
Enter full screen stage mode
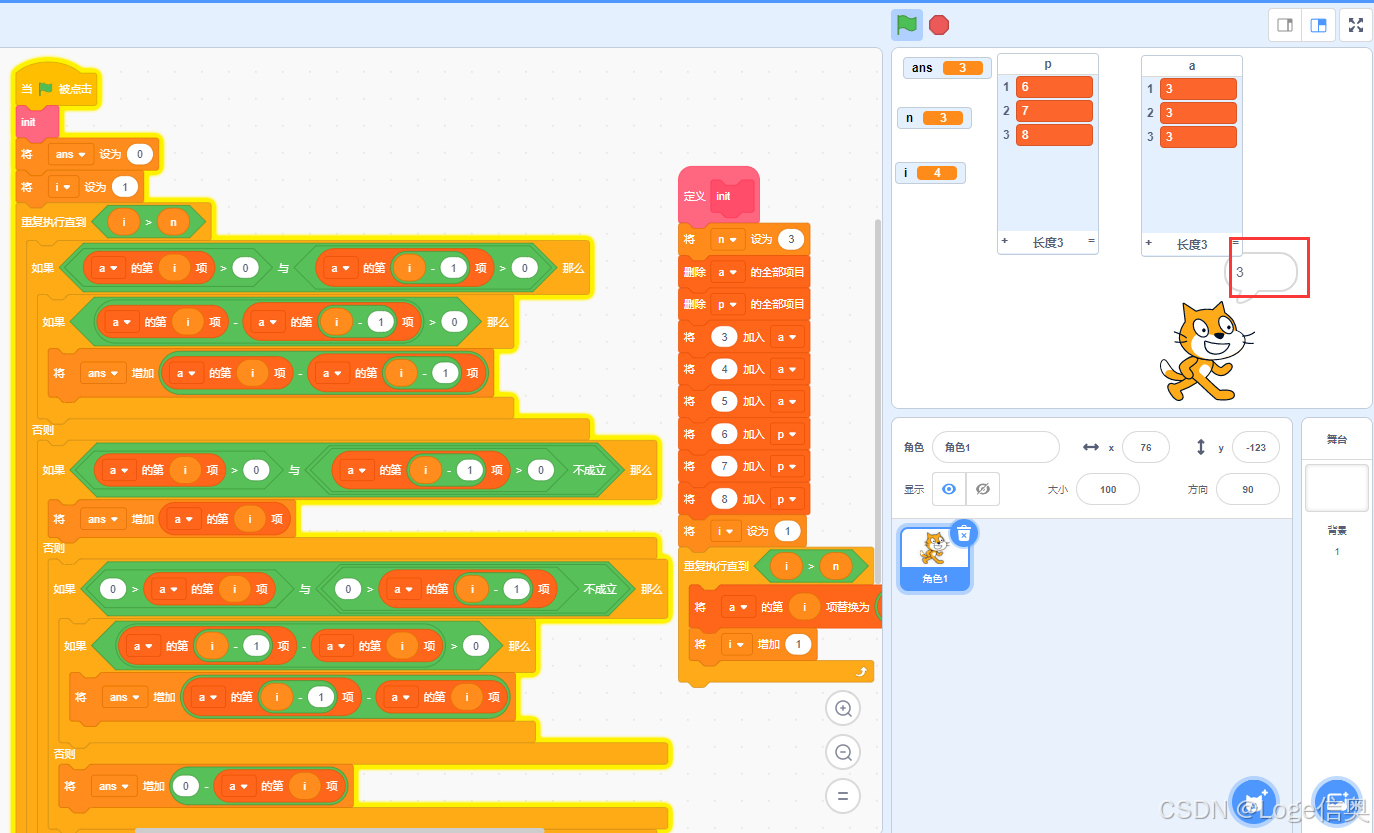click(1355, 25)
